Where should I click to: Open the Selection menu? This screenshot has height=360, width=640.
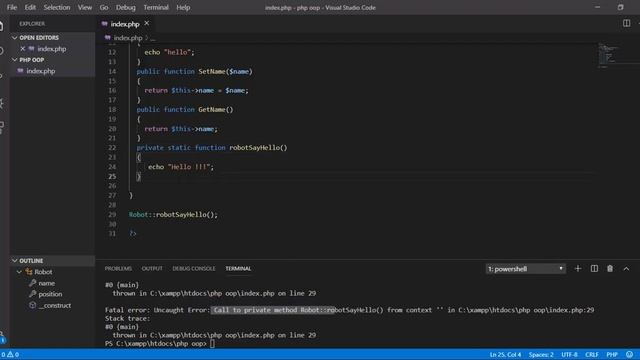(x=57, y=7)
